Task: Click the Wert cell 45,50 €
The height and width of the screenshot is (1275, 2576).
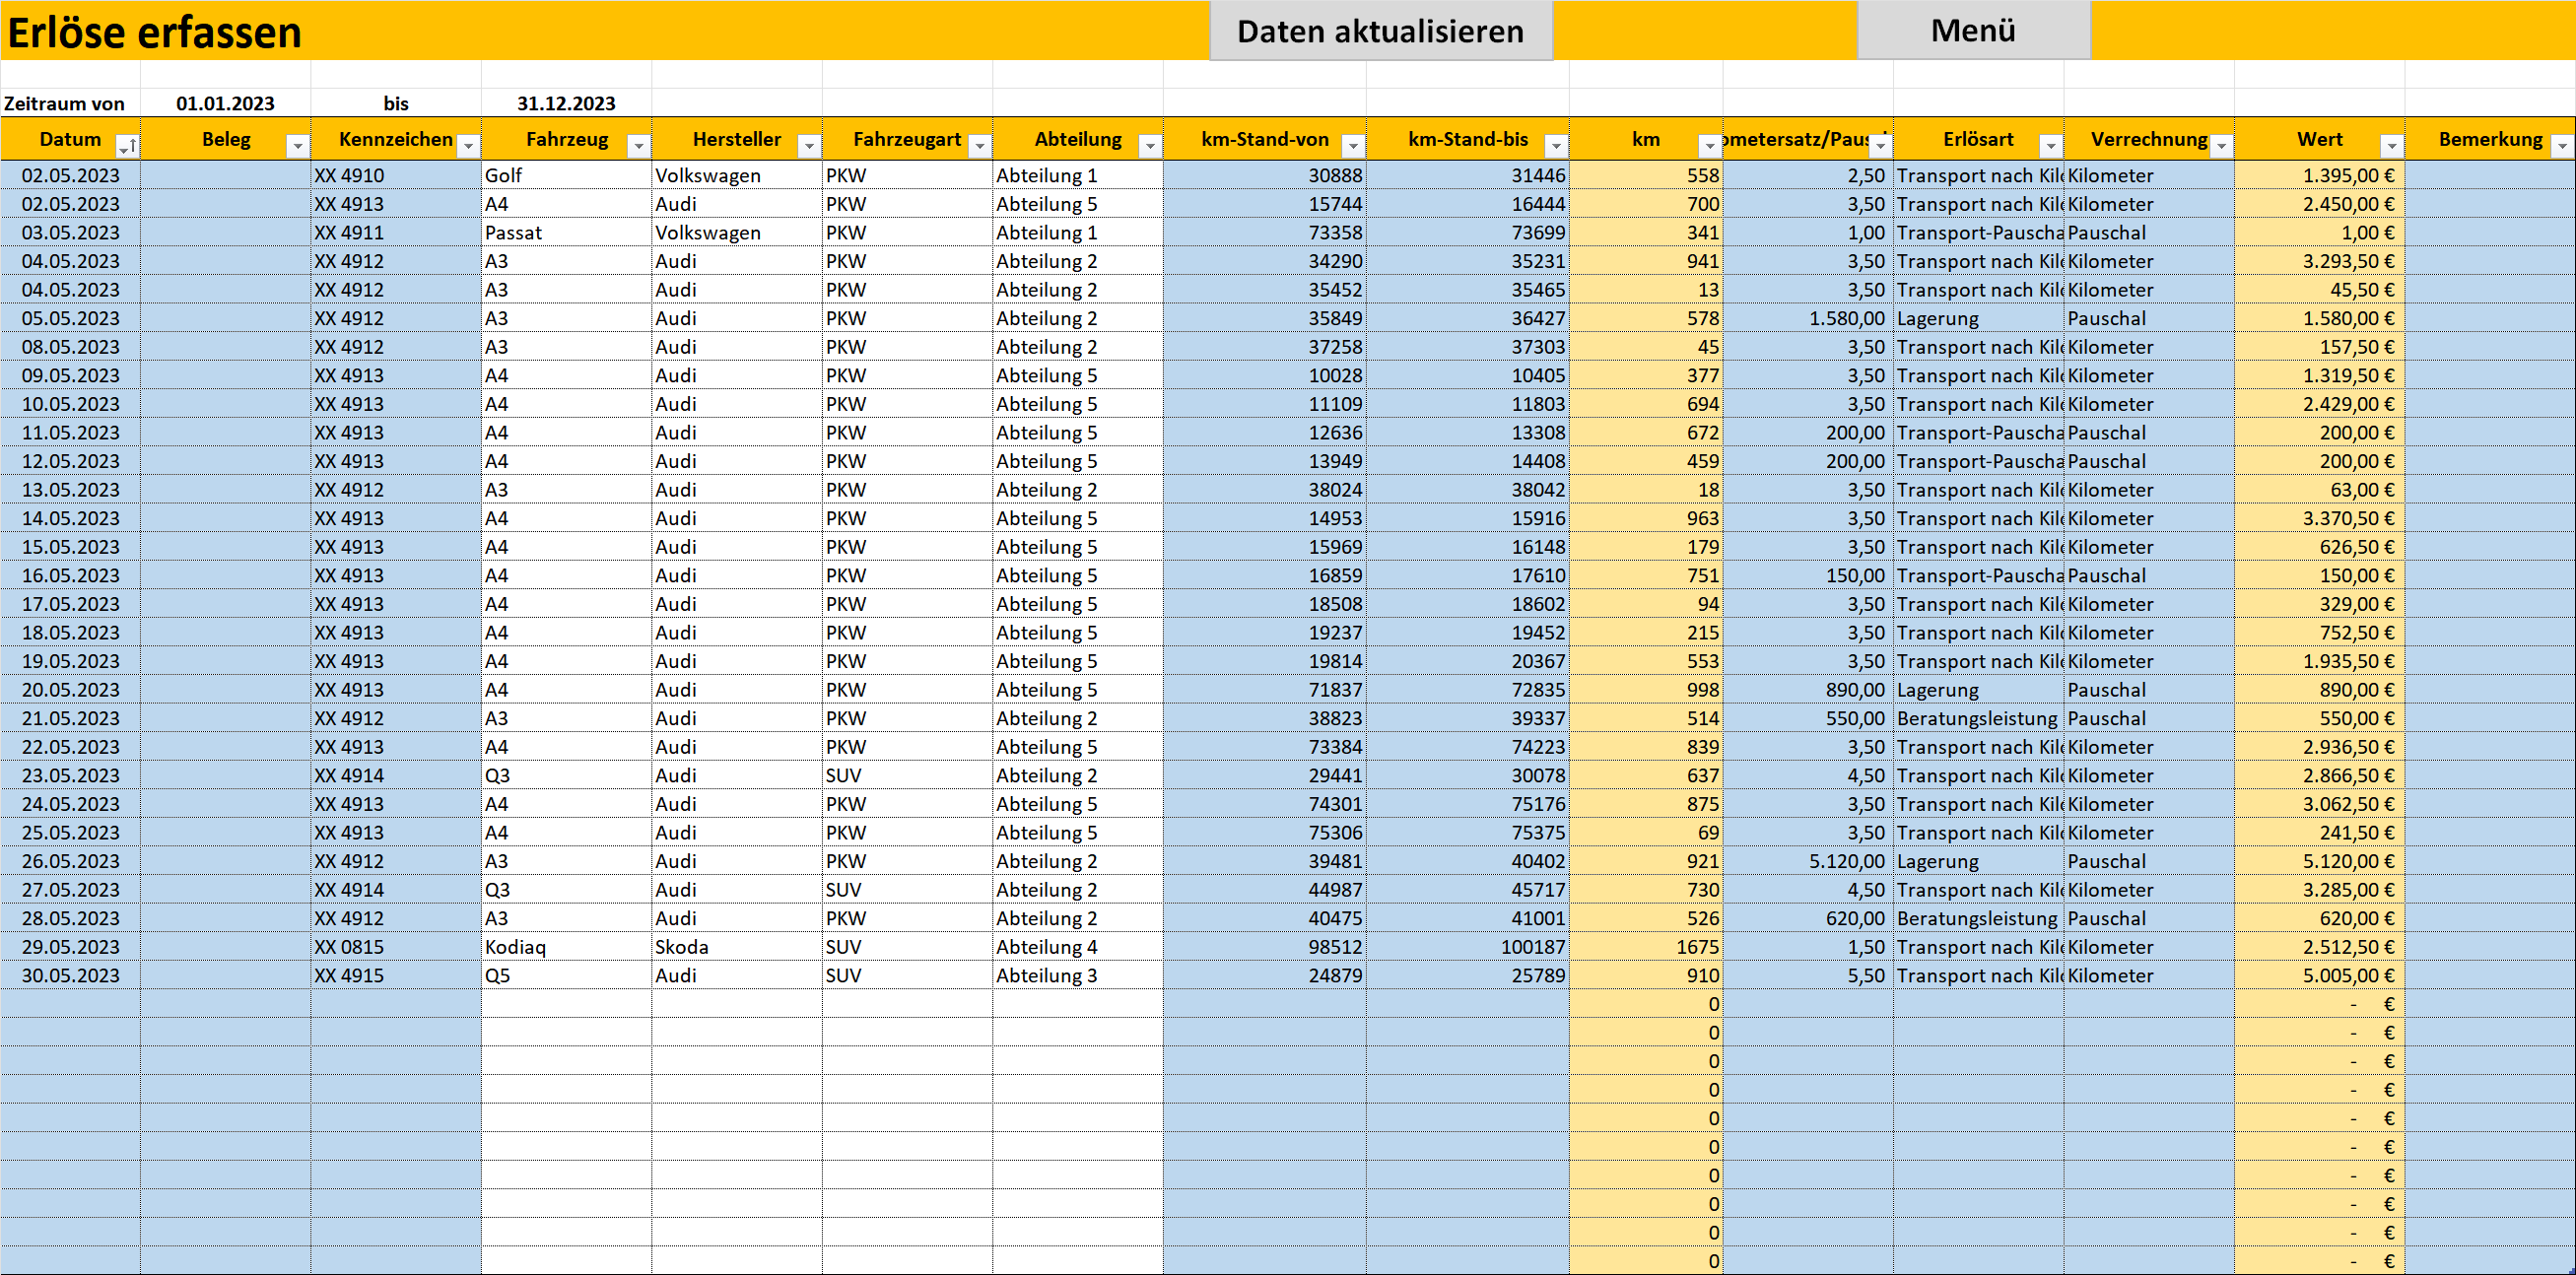Action: click(x=2319, y=289)
